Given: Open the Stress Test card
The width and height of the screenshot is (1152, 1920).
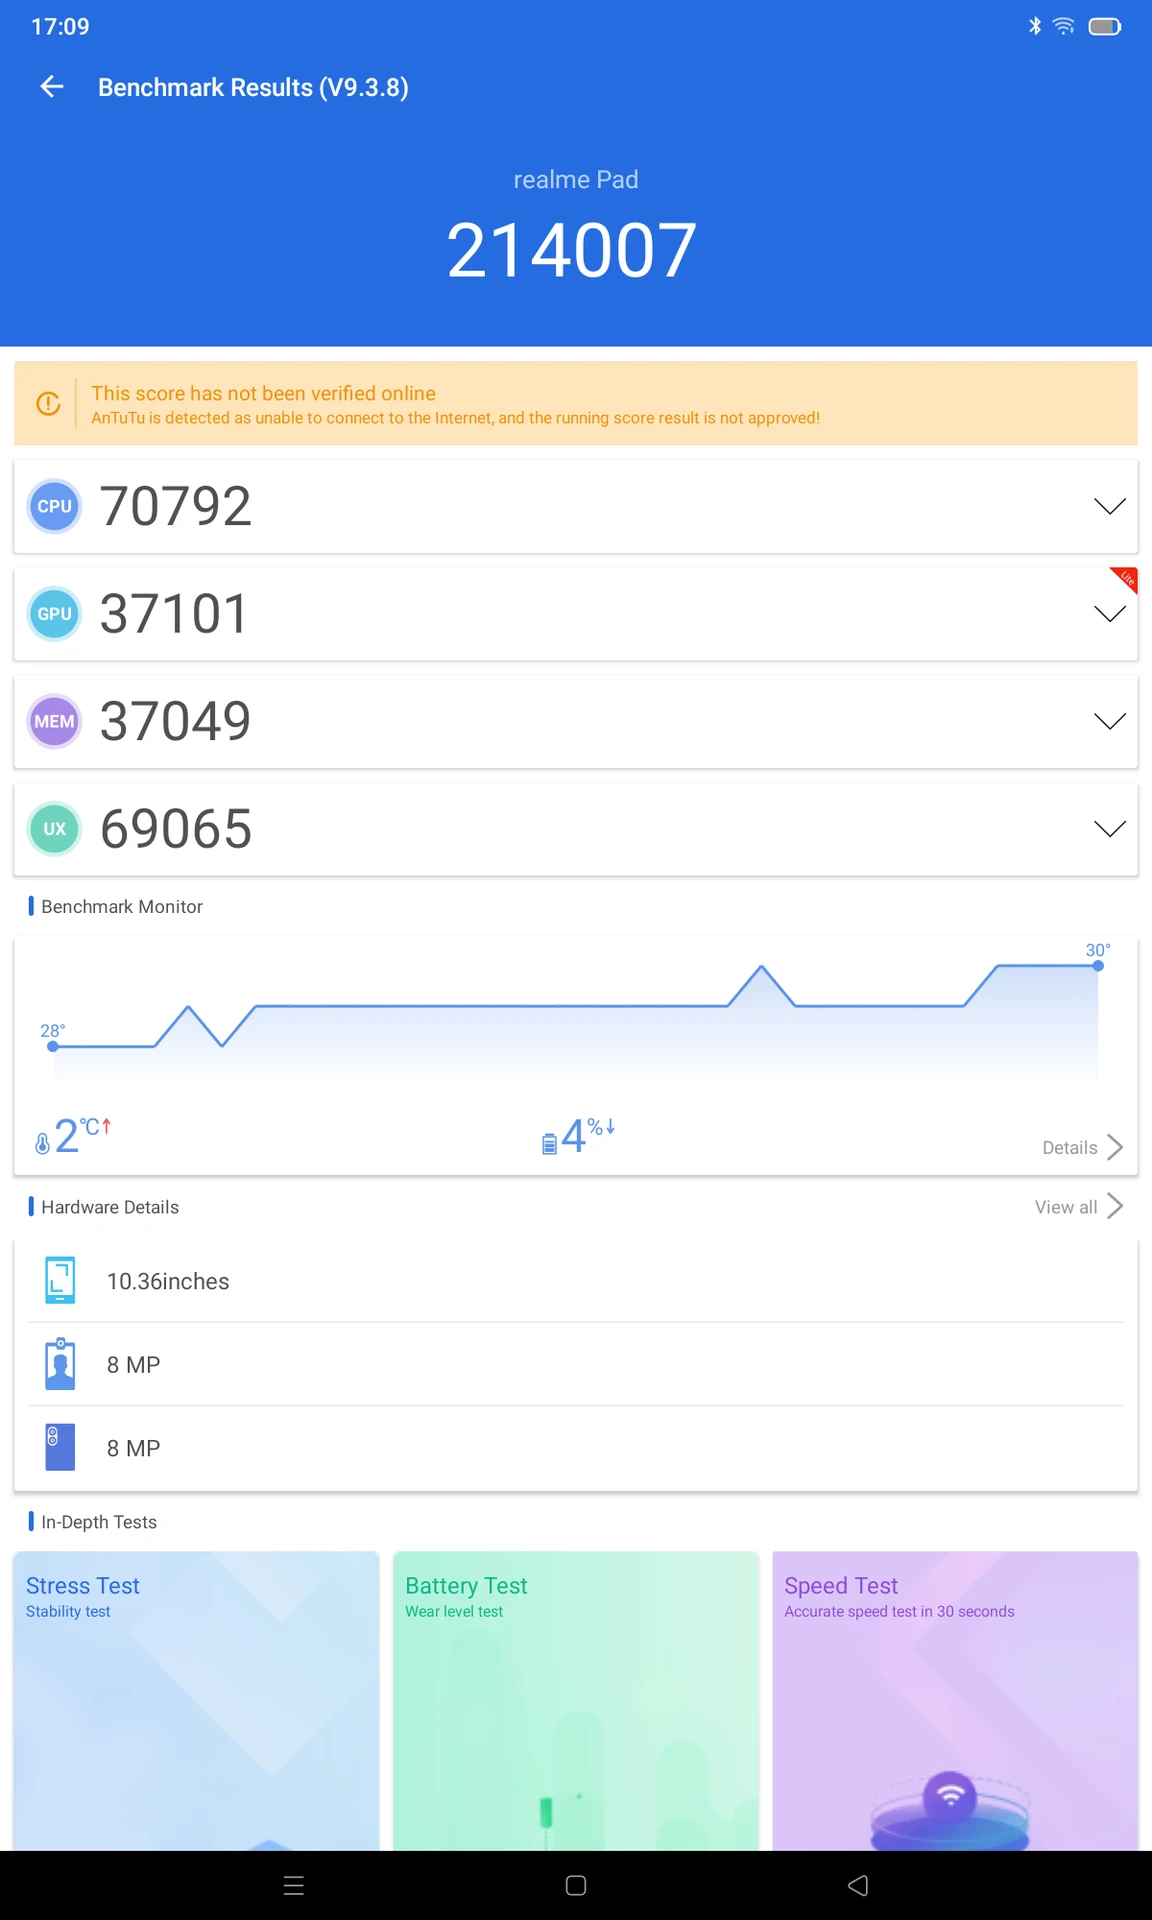Looking at the screenshot, I should [x=196, y=1700].
